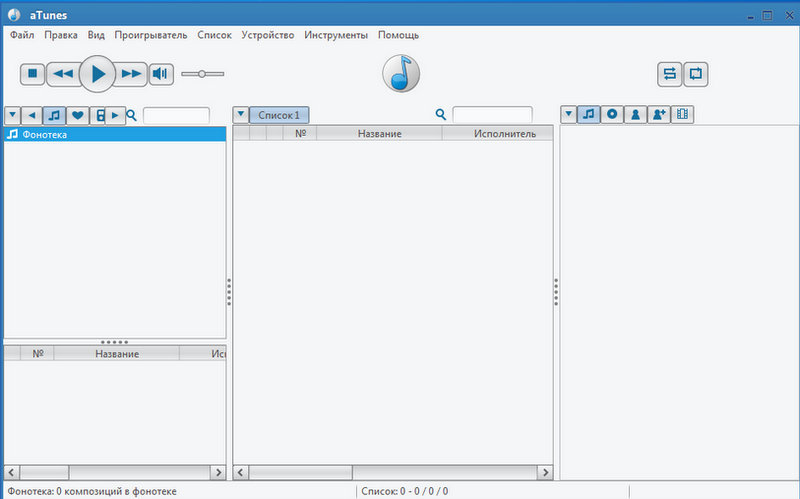Image resolution: width=800 pixels, height=499 pixels.
Task: Sort playlist by the № column
Action: point(300,134)
